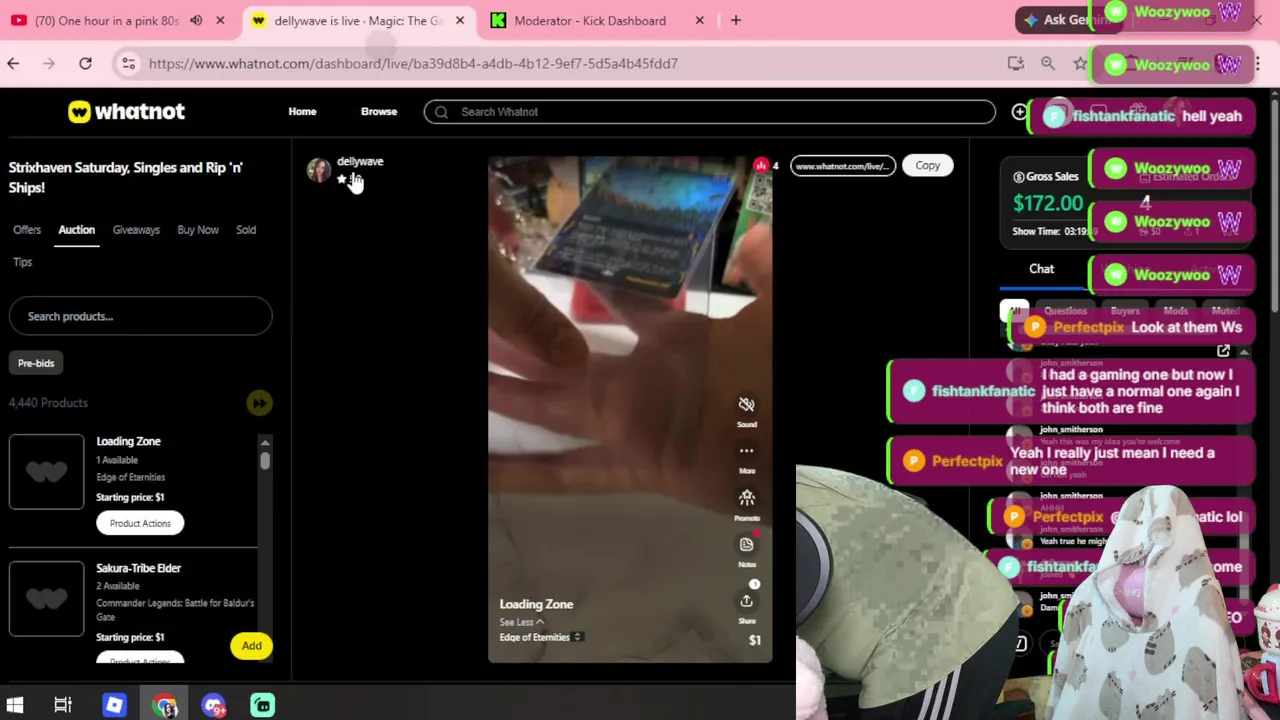Bookmark this page with the star icon
Image resolution: width=1280 pixels, height=720 pixels.
tap(1080, 64)
